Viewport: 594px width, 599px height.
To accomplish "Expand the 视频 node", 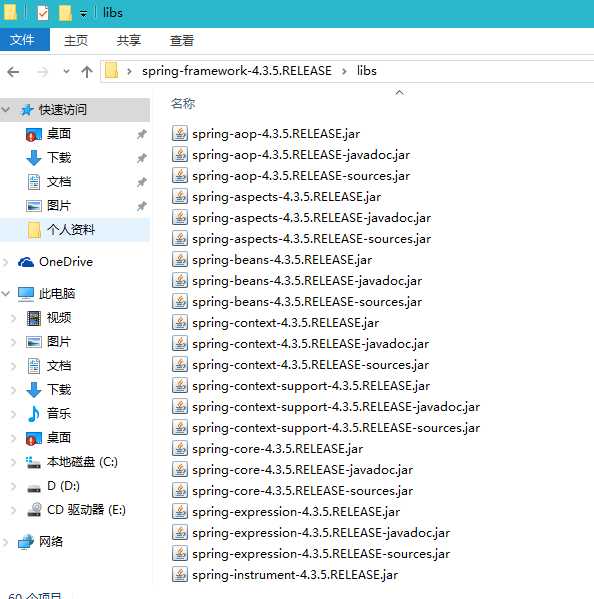I will [13, 317].
